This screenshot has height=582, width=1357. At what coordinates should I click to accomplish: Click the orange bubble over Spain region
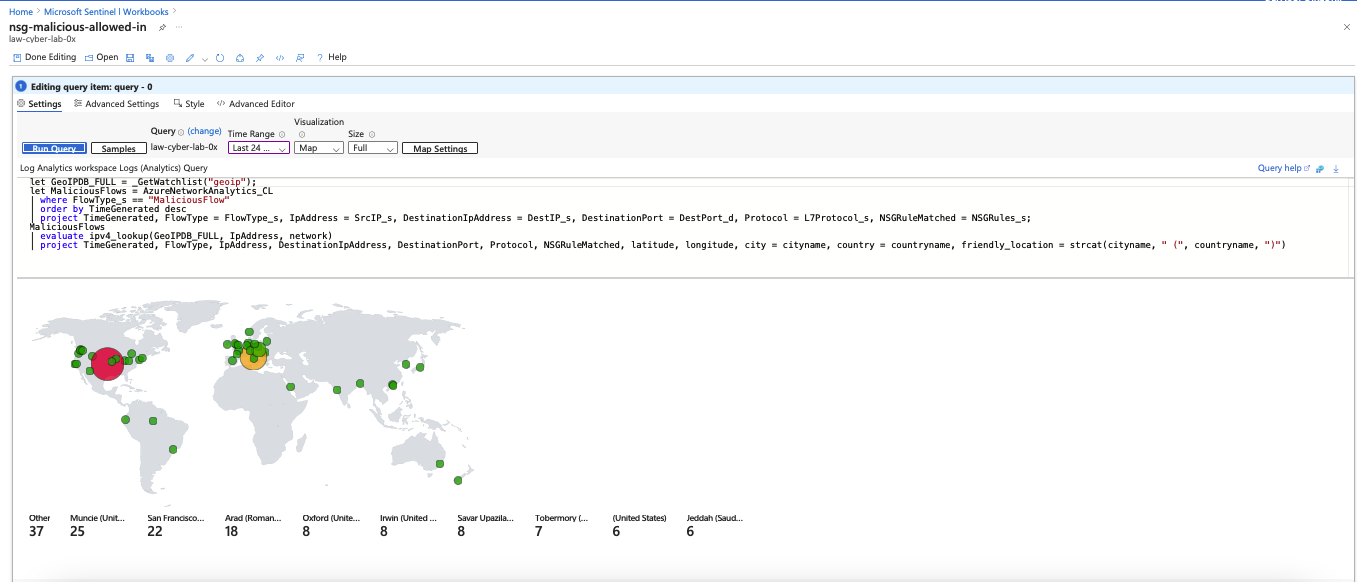pos(253,357)
